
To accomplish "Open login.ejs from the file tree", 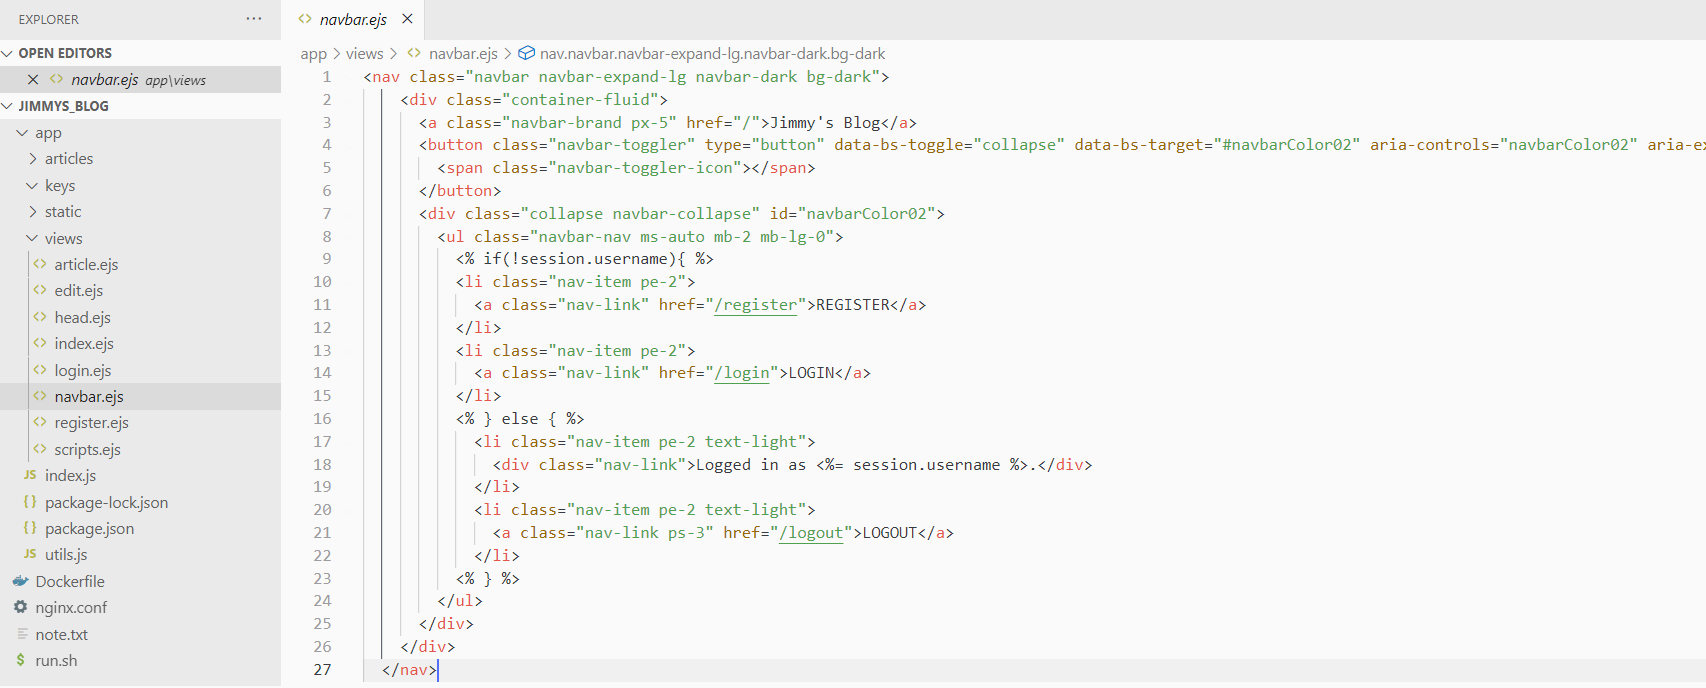I will [82, 370].
